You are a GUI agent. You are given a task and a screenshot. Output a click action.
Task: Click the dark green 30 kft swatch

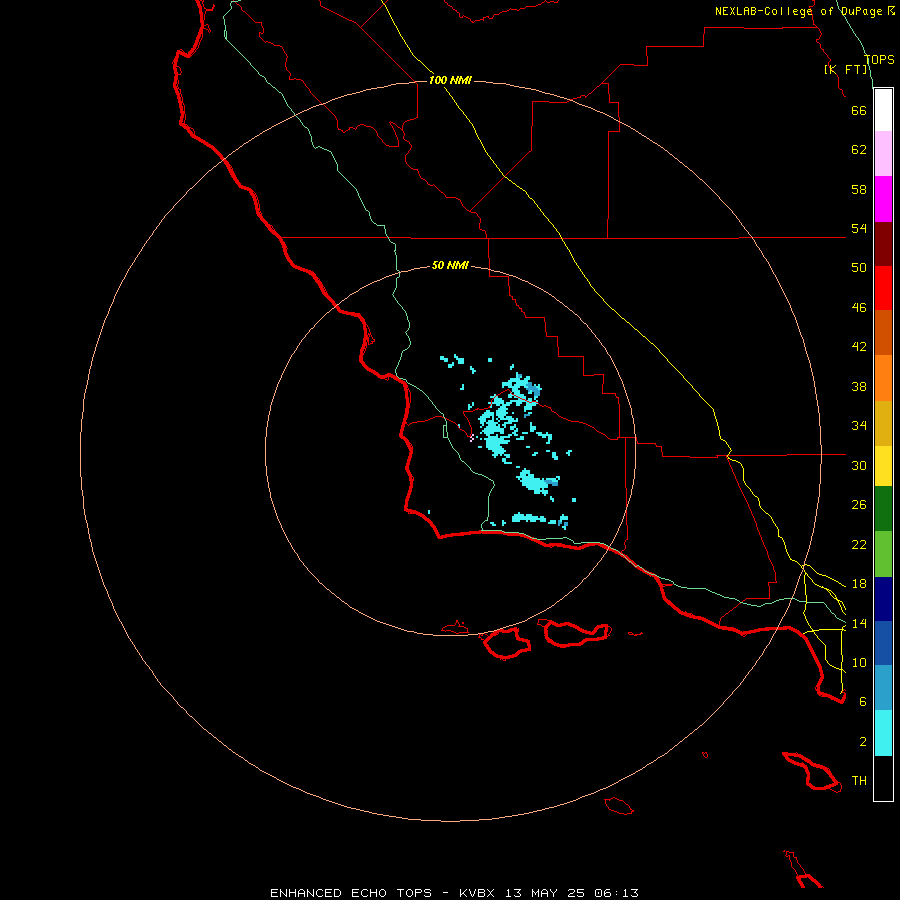(883, 509)
